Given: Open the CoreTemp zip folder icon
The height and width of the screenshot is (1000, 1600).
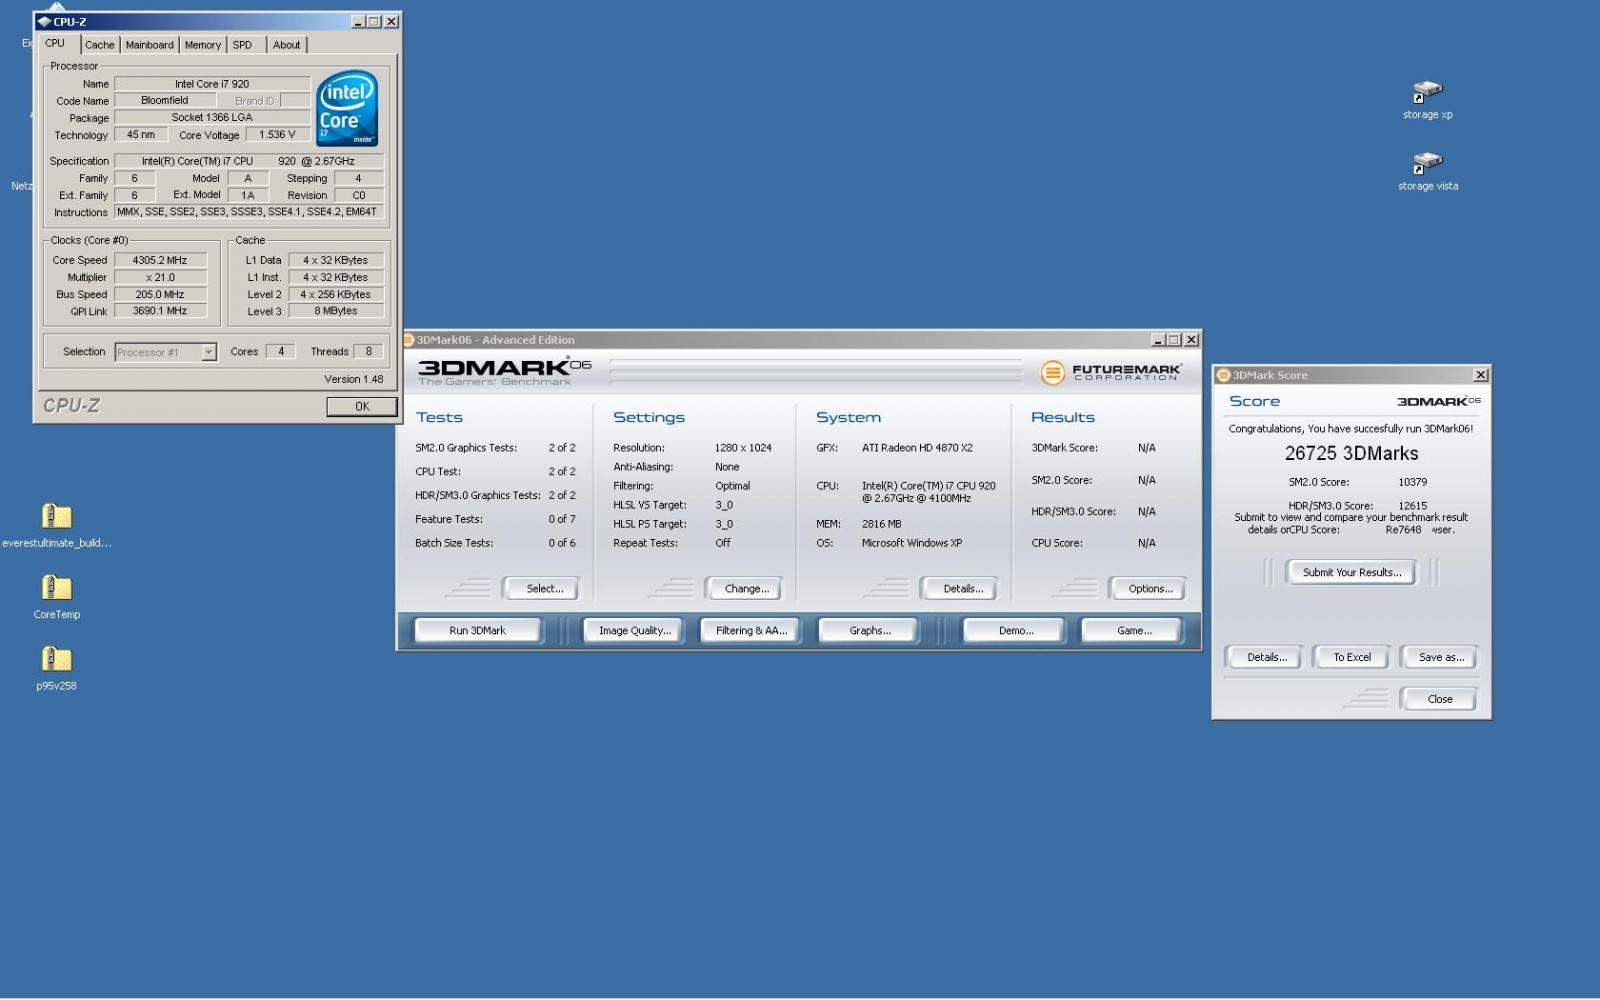Looking at the screenshot, I should (56, 588).
